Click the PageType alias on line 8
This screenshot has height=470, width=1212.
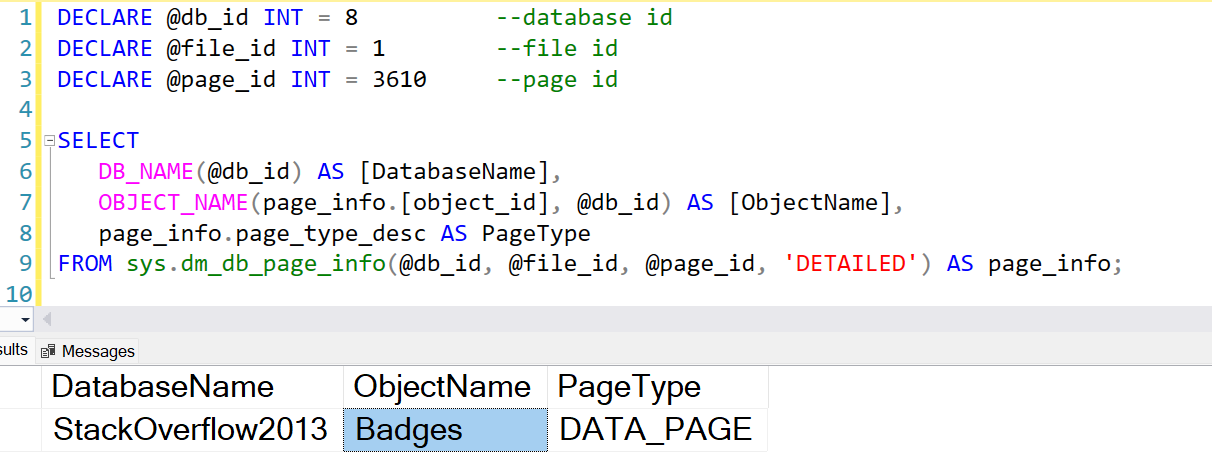pos(536,235)
